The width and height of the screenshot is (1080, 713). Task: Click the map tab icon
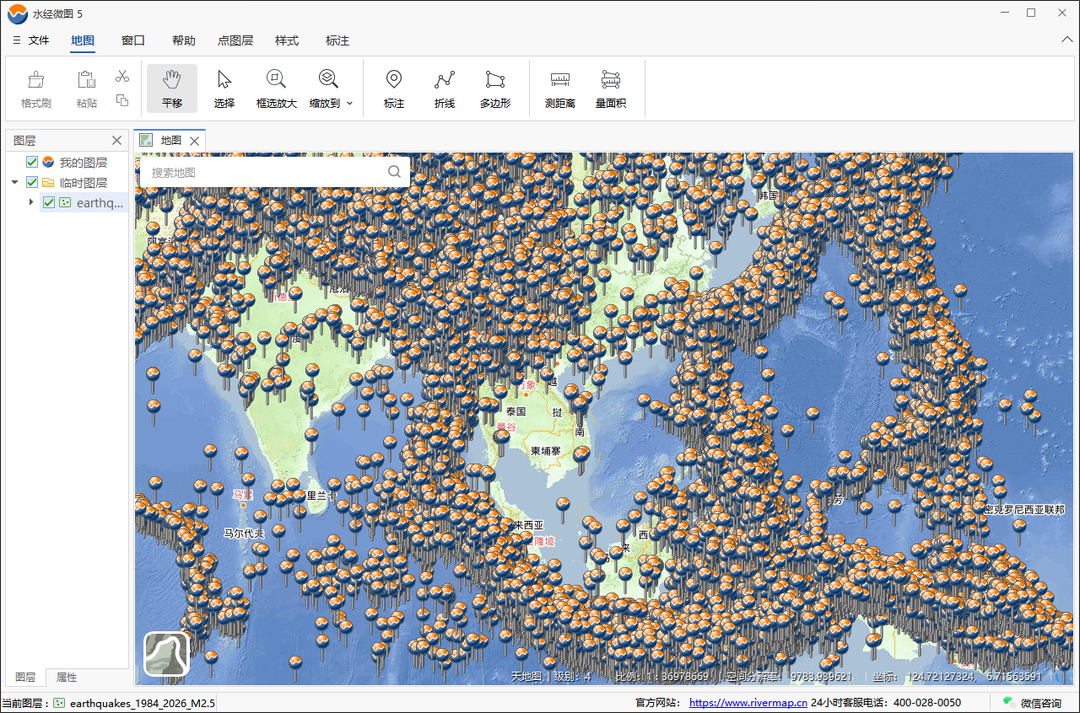[146, 141]
